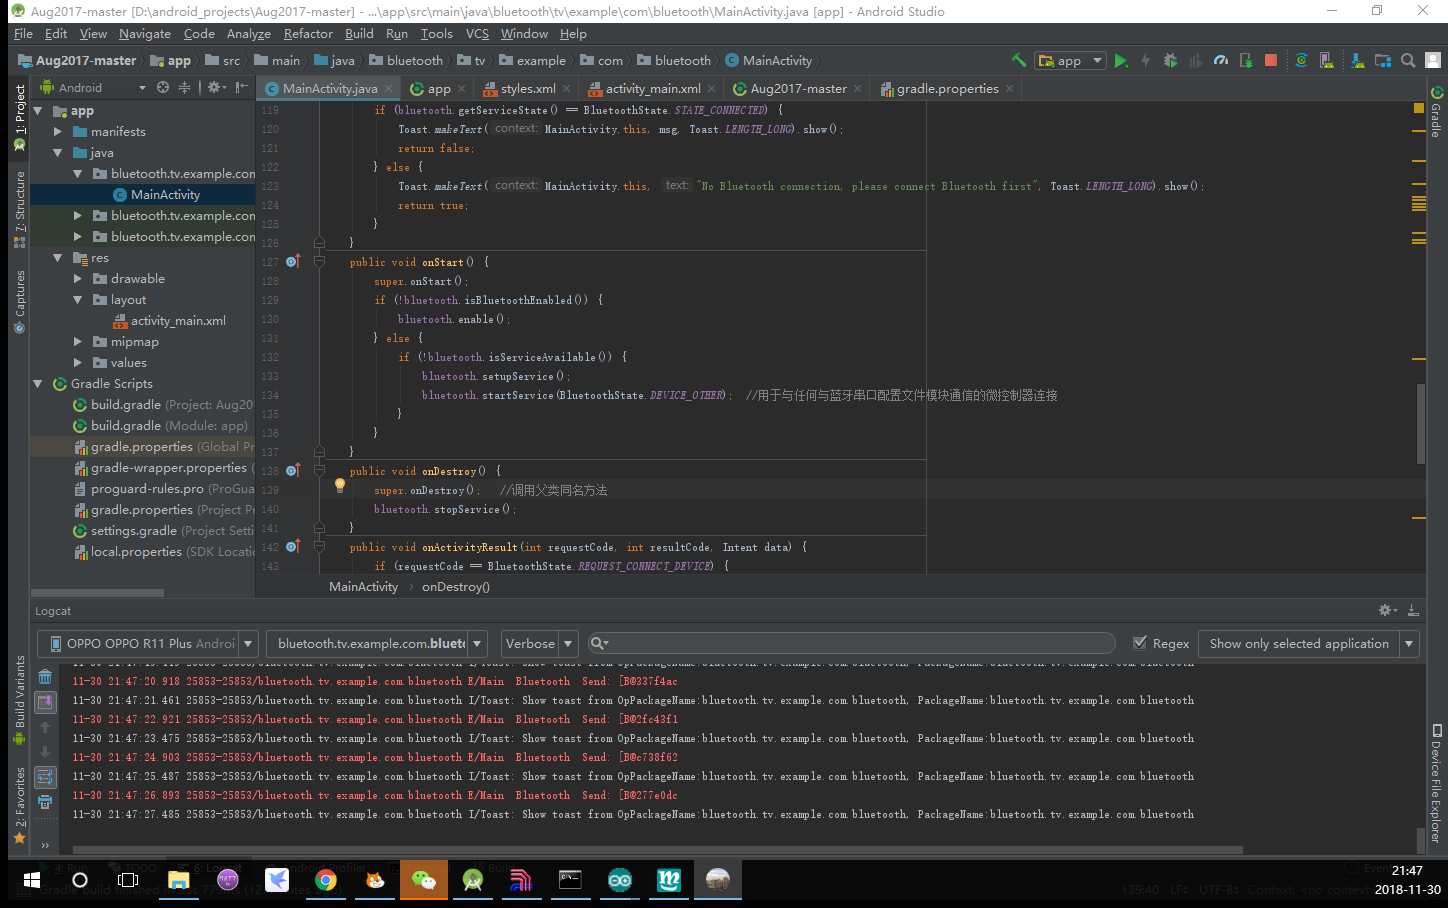
Task: Toggle the Captures tool window
Action: (20, 300)
